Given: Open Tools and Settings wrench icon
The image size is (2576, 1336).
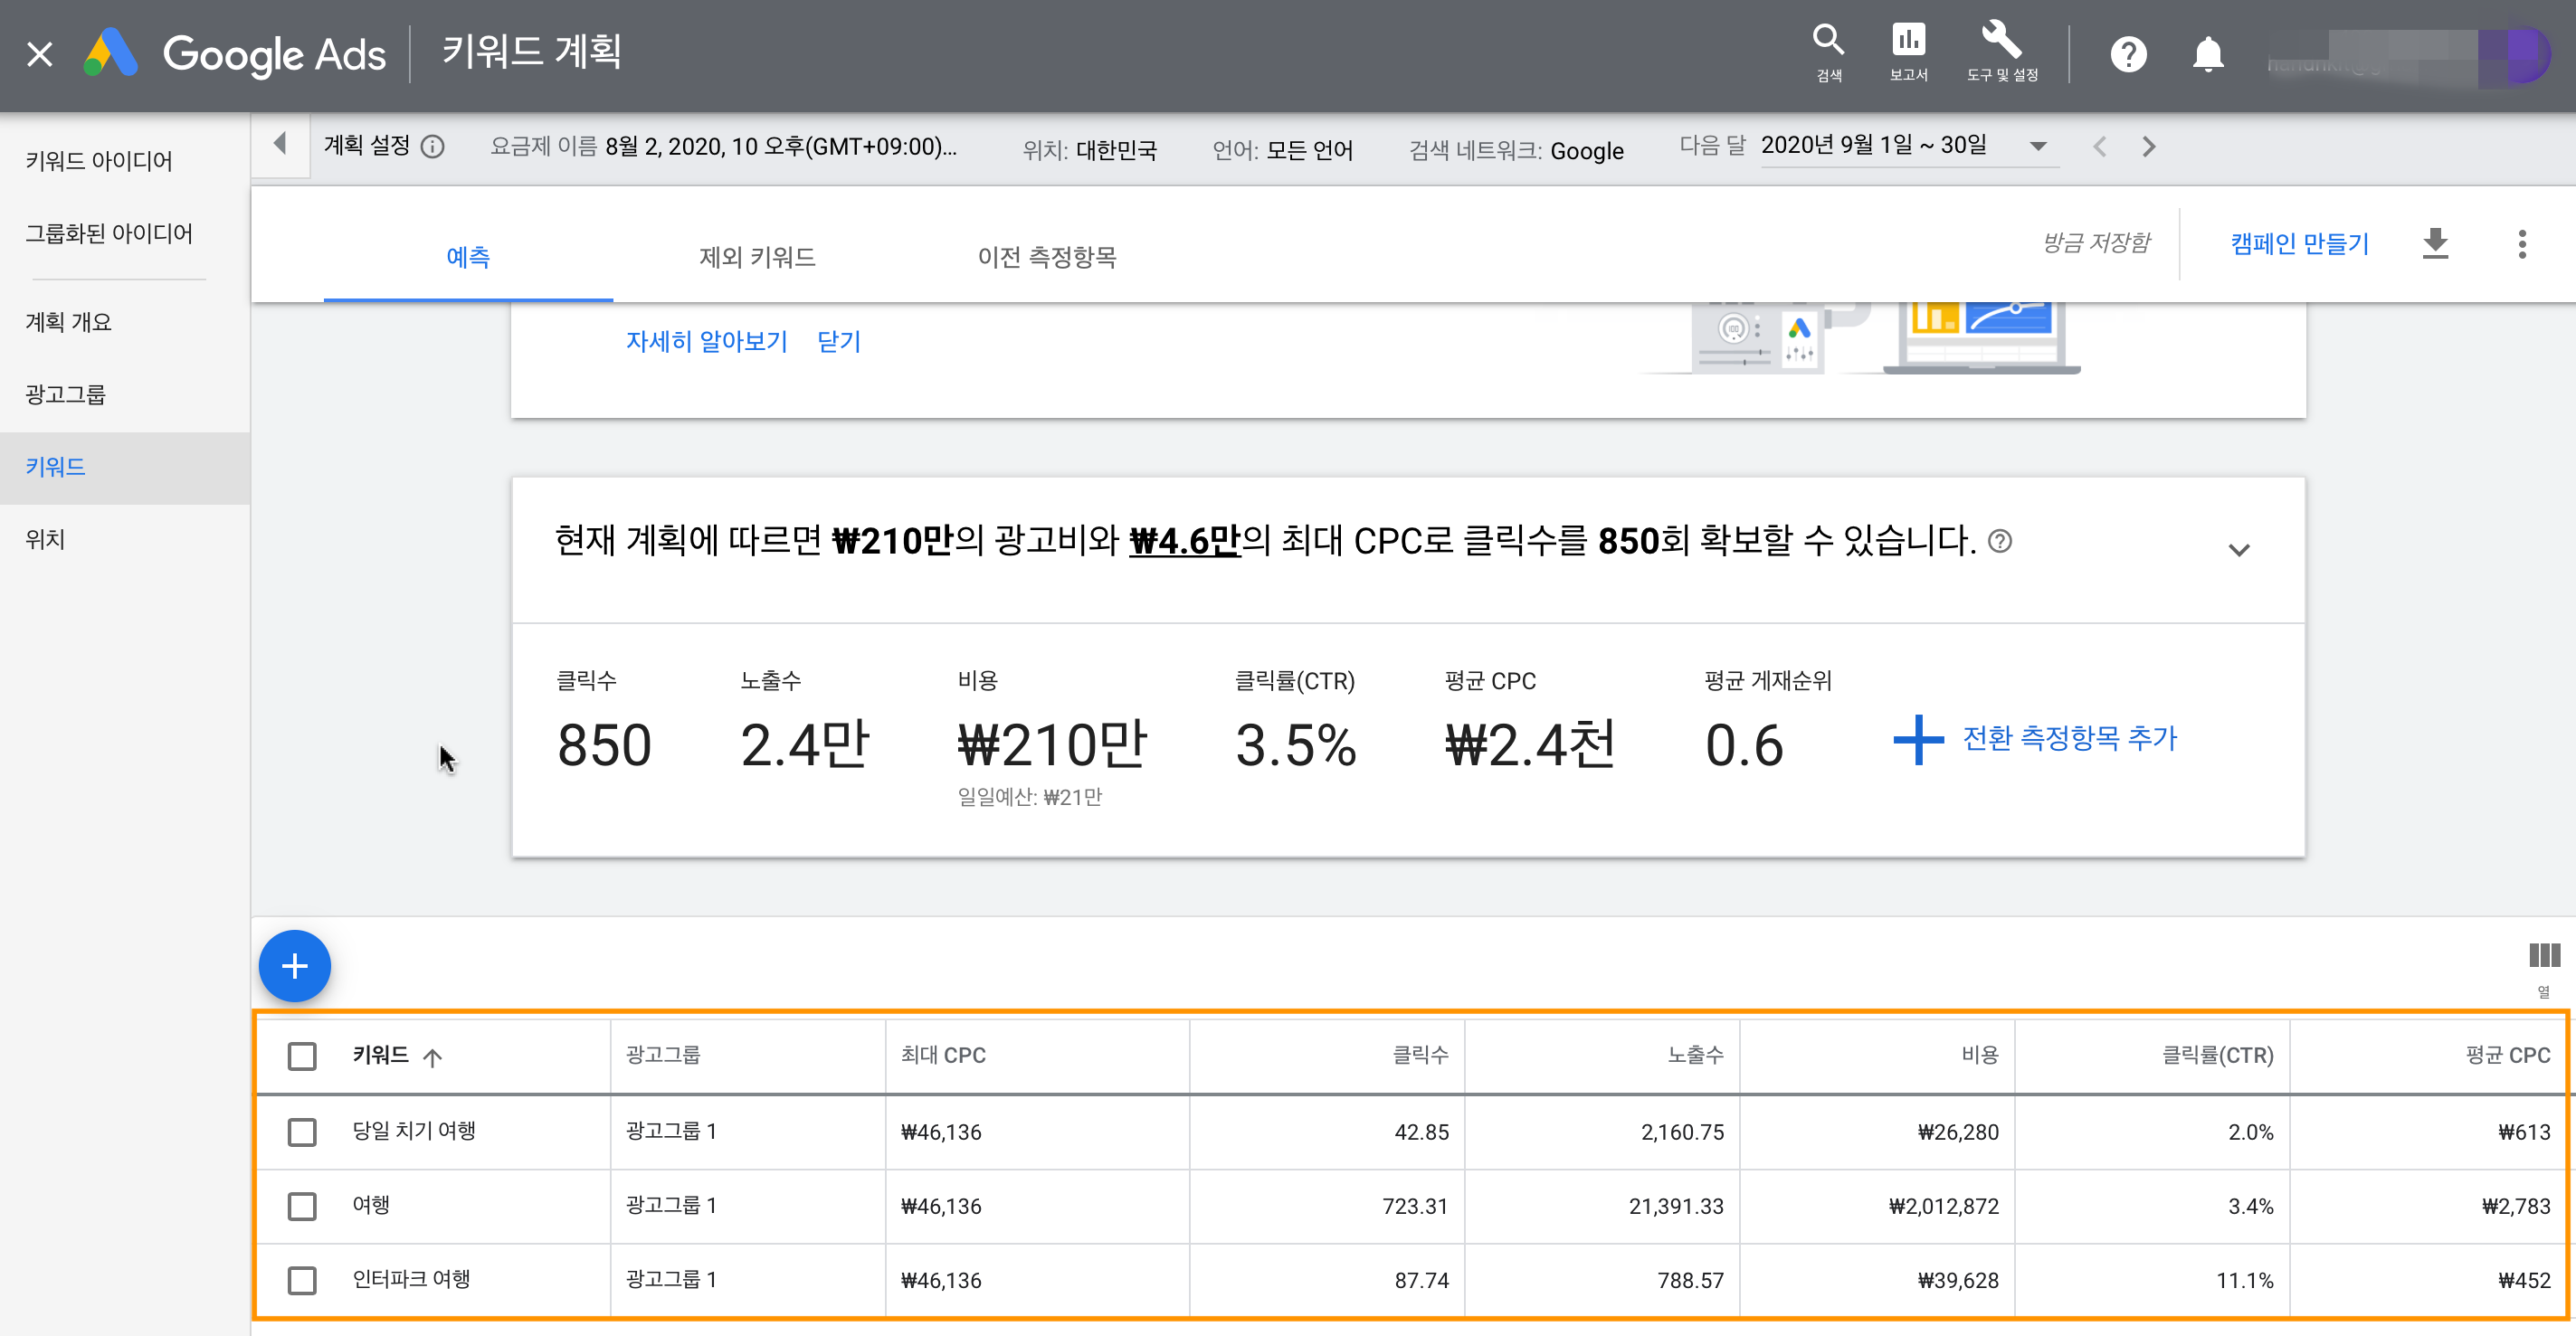Looking at the screenshot, I should pyautogui.click(x=2001, y=42).
